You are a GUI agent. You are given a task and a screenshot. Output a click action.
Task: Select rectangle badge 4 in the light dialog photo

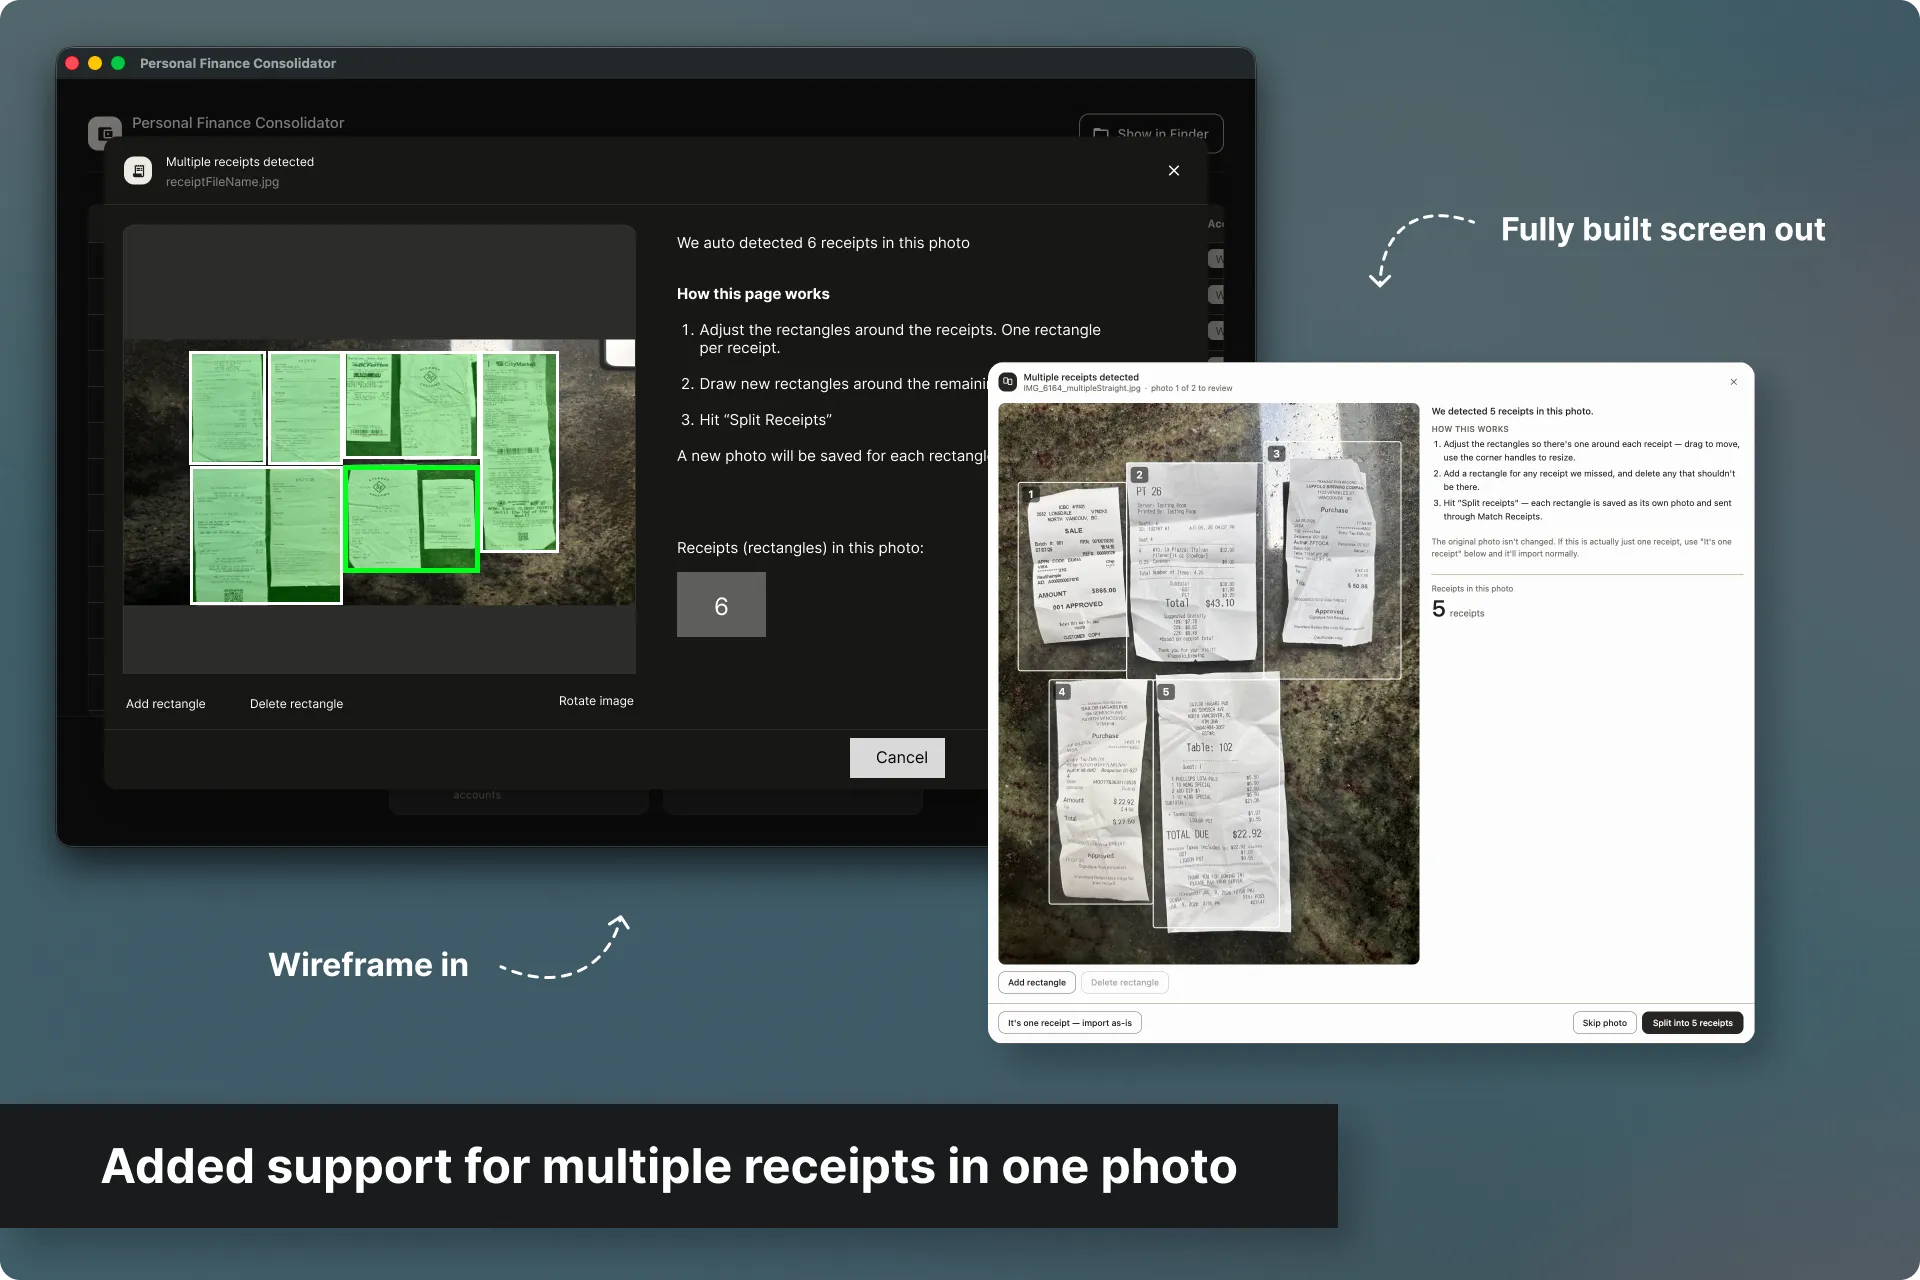click(1062, 691)
